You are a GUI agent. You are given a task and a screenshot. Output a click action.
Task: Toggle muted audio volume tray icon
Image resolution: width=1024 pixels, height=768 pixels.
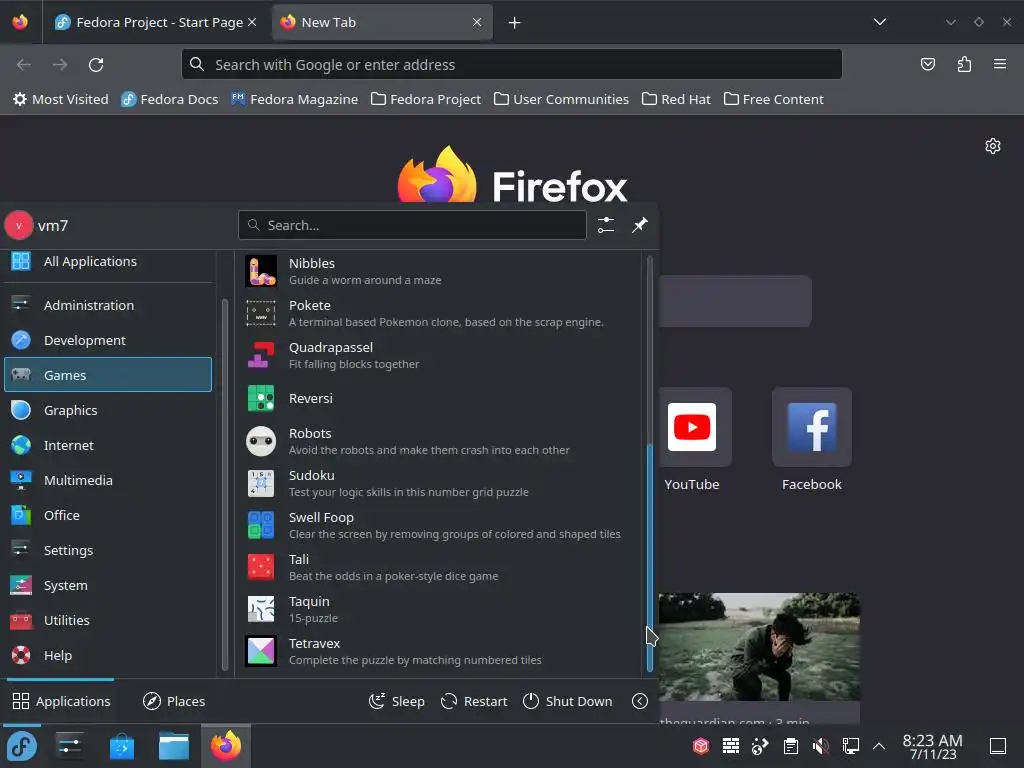(x=821, y=746)
